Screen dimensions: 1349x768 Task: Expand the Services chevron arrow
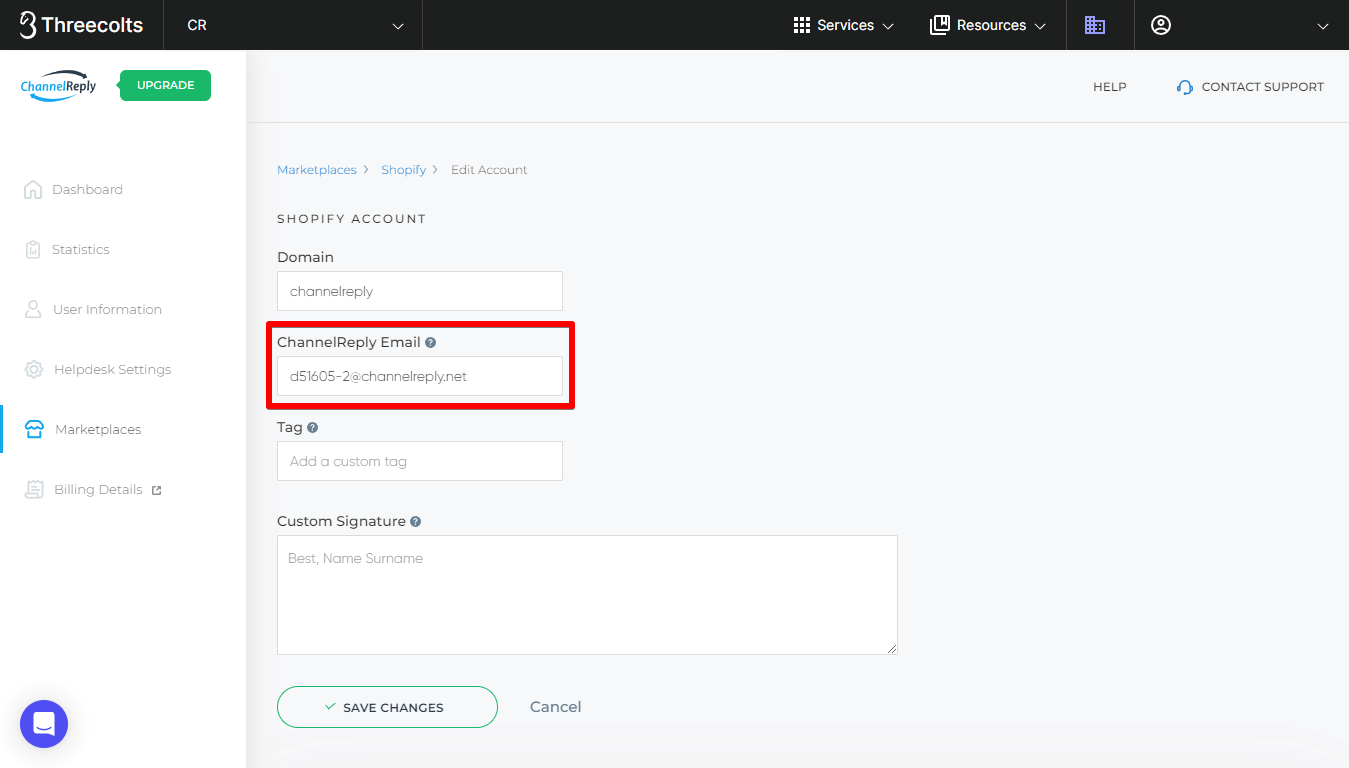(888, 26)
